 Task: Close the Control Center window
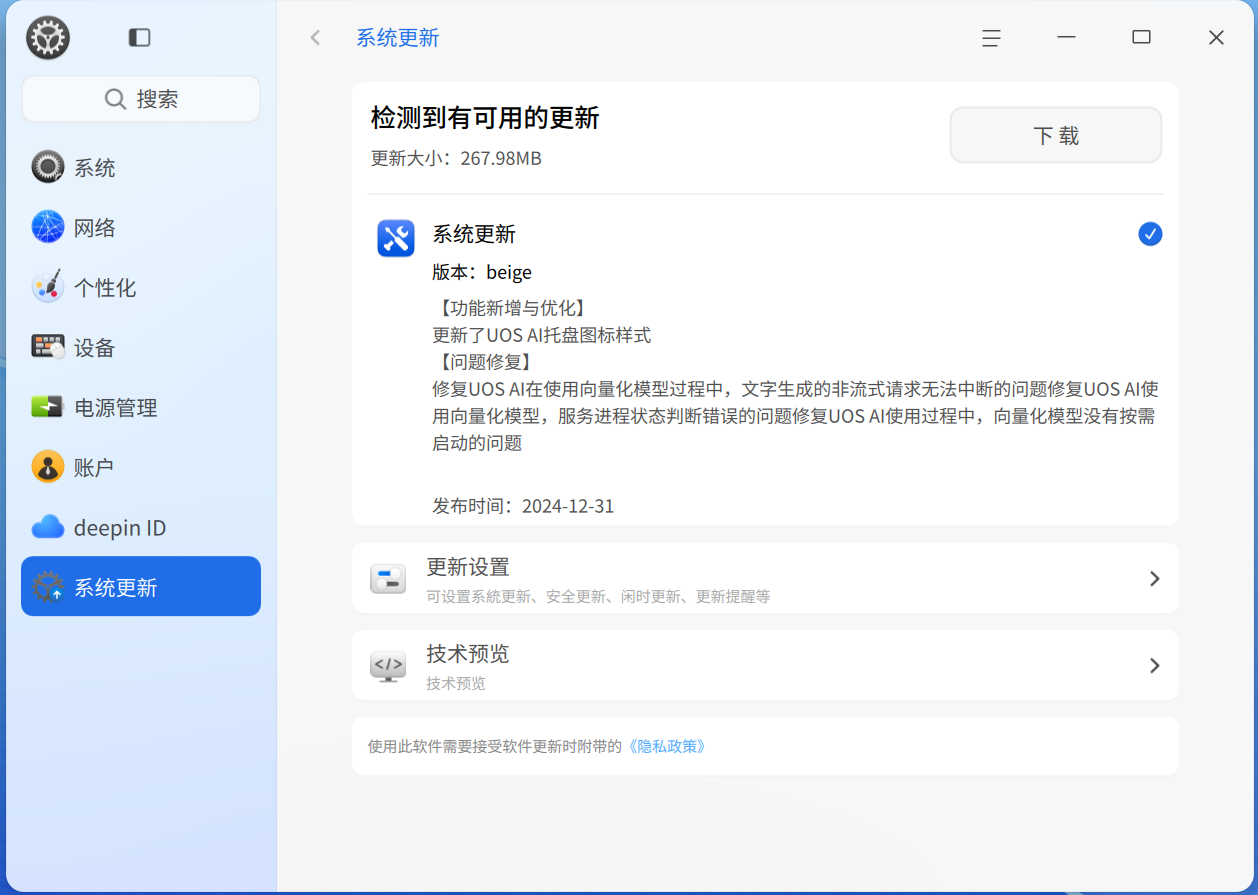1216,38
